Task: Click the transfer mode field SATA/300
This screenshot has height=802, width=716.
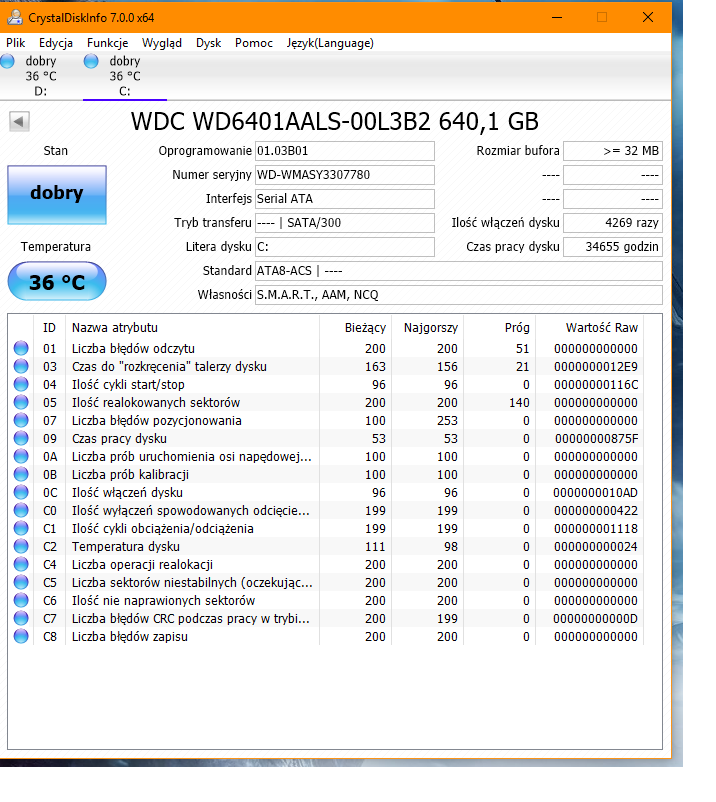Action: tap(345, 223)
